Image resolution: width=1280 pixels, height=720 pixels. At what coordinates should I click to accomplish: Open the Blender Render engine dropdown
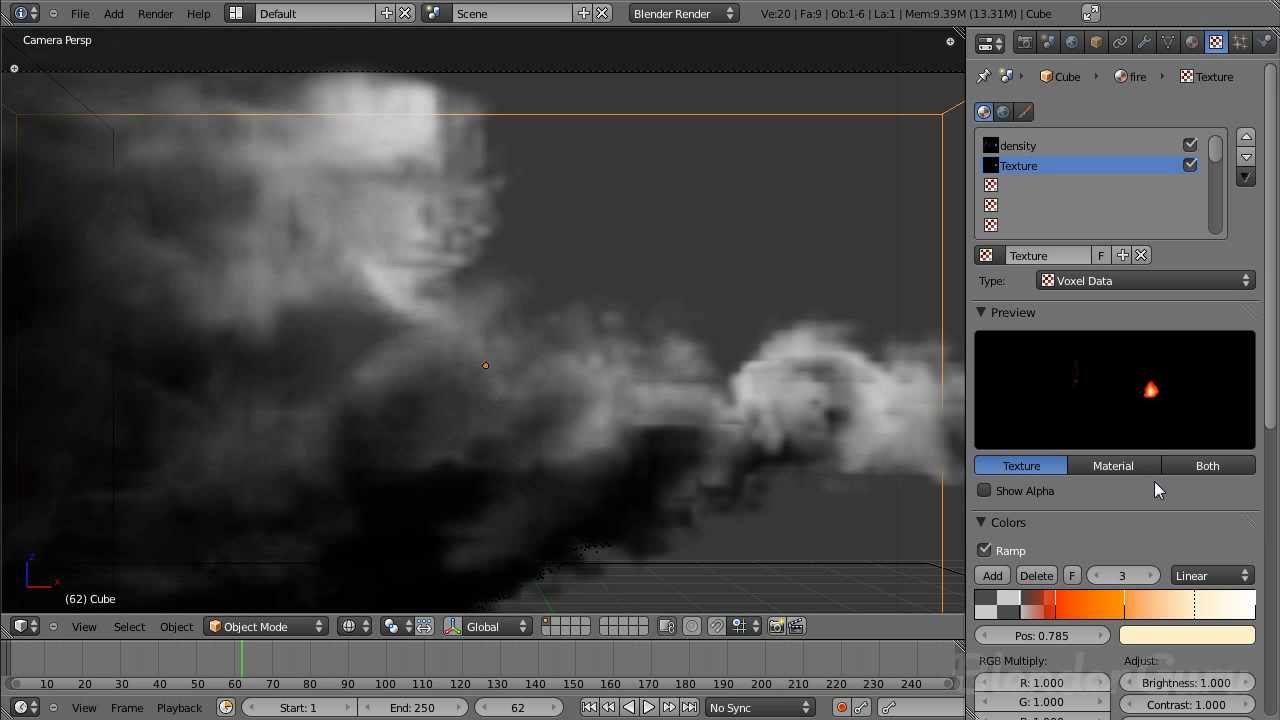(684, 14)
